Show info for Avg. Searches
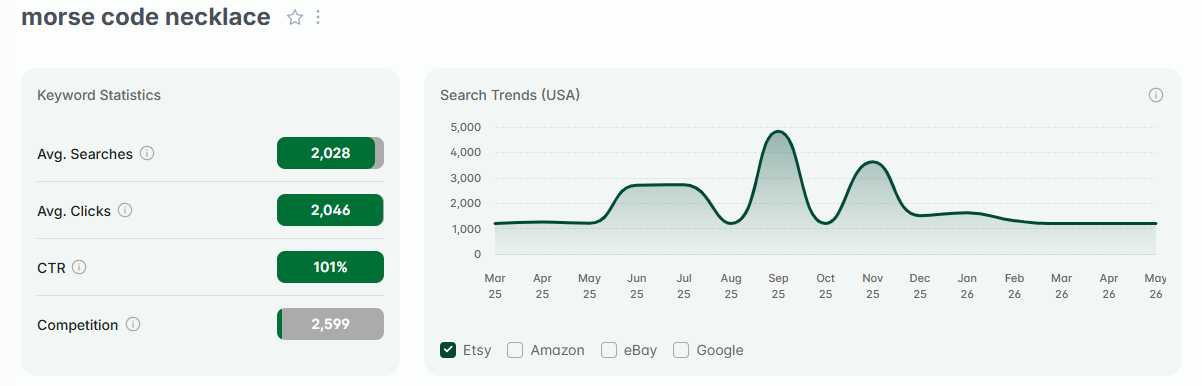 [x=147, y=154]
